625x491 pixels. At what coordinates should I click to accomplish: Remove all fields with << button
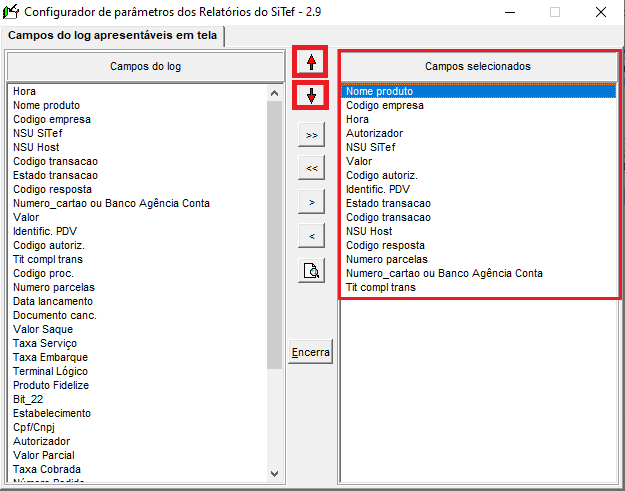click(x=311, y=168)
